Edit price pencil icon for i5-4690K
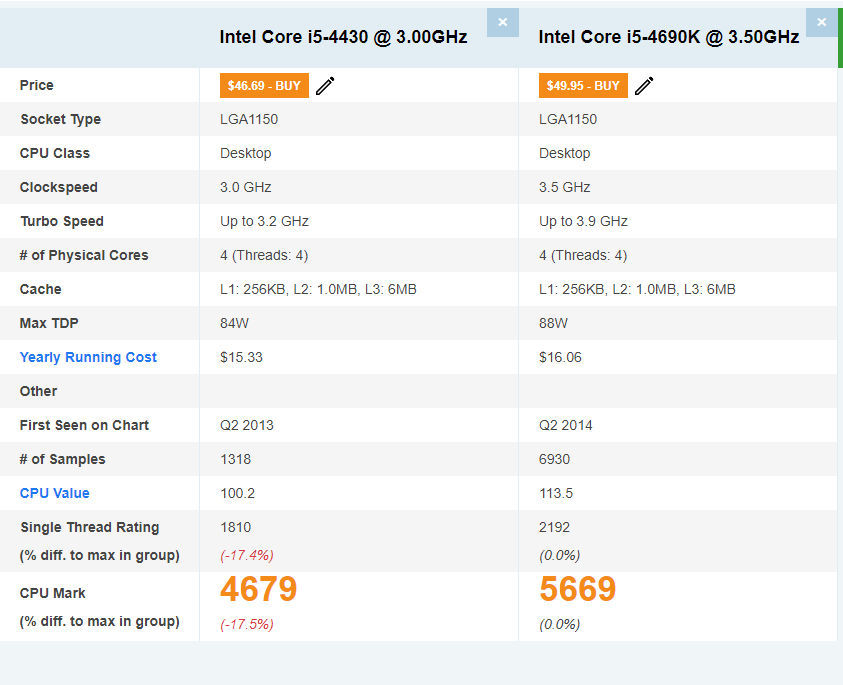Viewport: 843px width, 685px height. pos(644,86)
